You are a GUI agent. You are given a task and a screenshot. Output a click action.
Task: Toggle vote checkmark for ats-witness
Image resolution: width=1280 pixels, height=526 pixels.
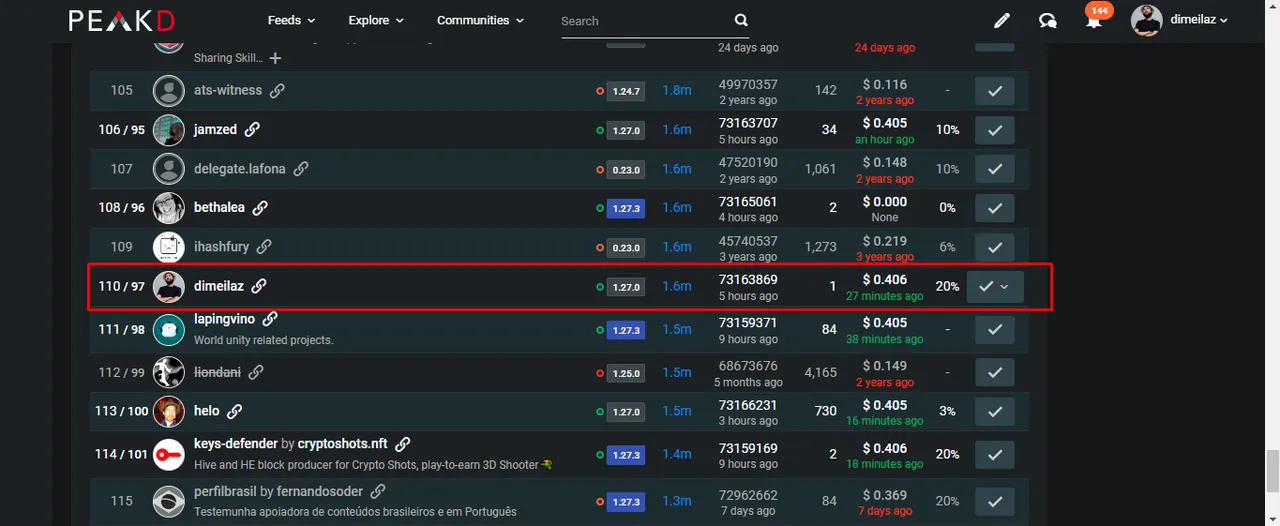[995, 91]
